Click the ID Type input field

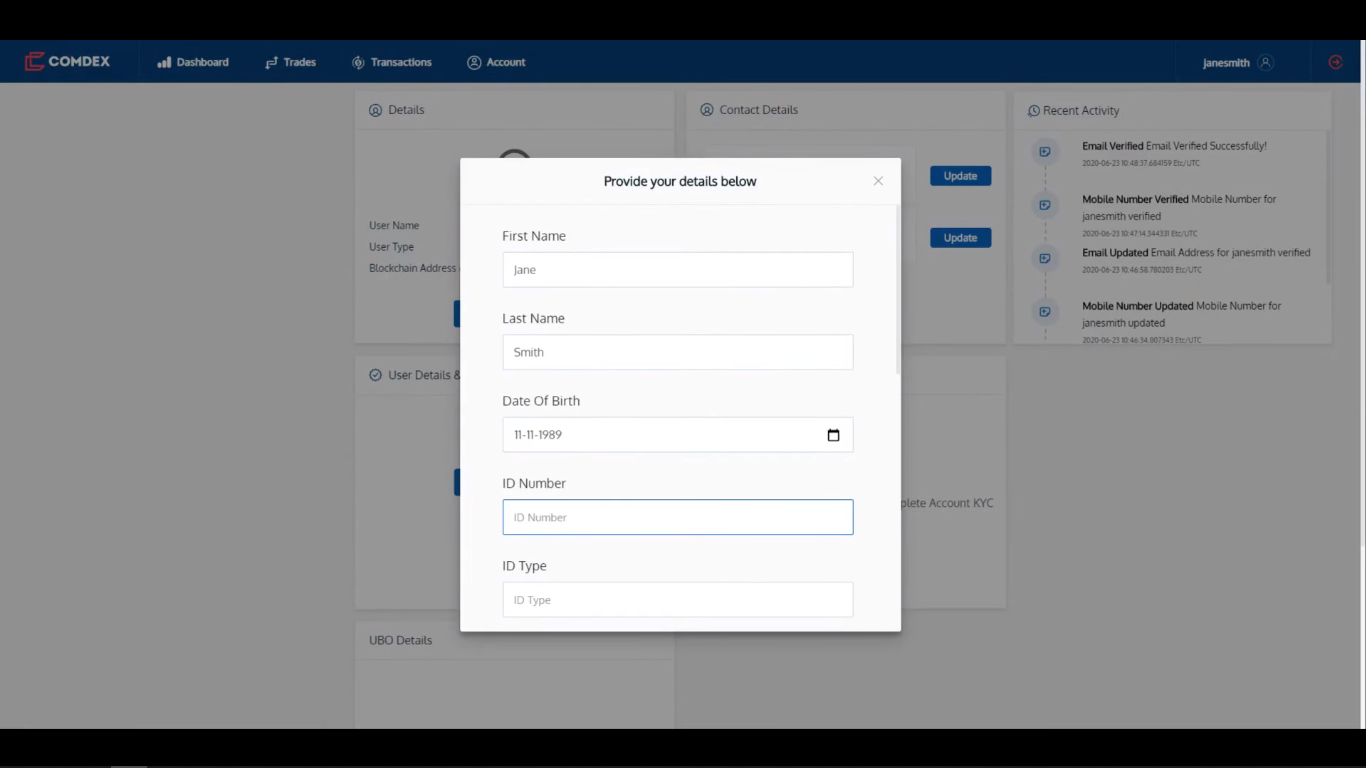click(x=678, y=600)
